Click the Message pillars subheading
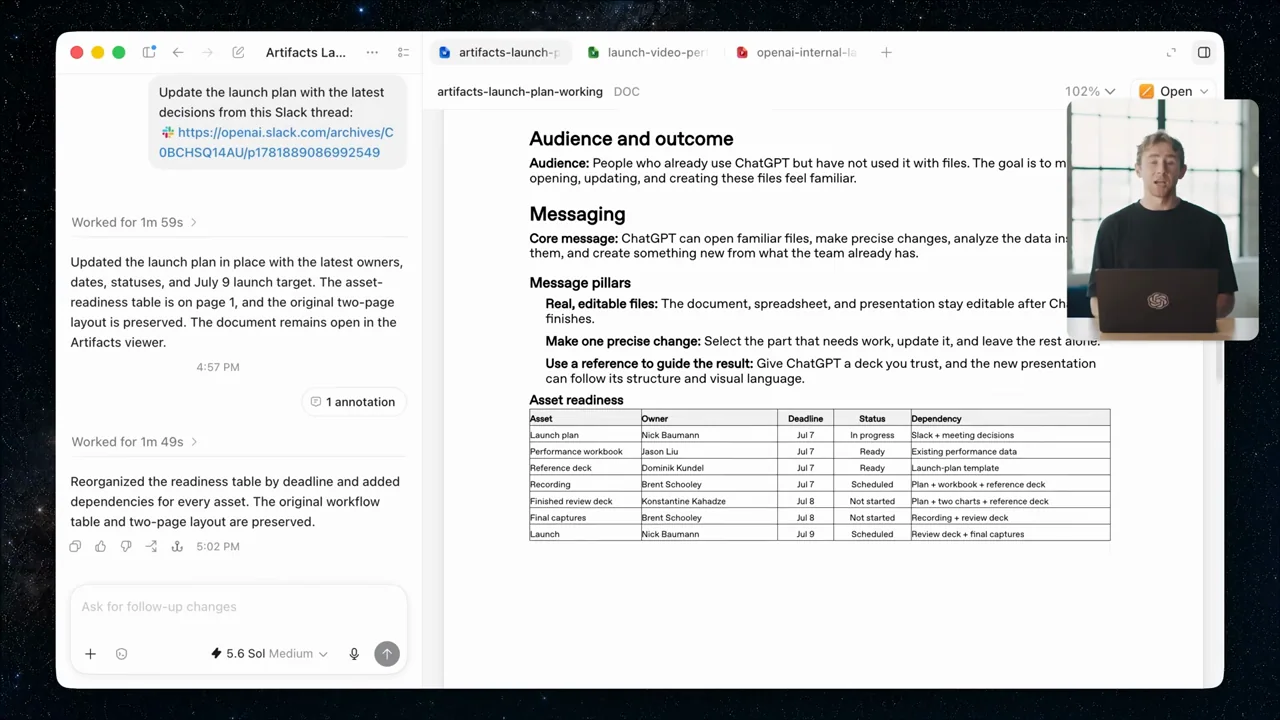 pos(580,283)
